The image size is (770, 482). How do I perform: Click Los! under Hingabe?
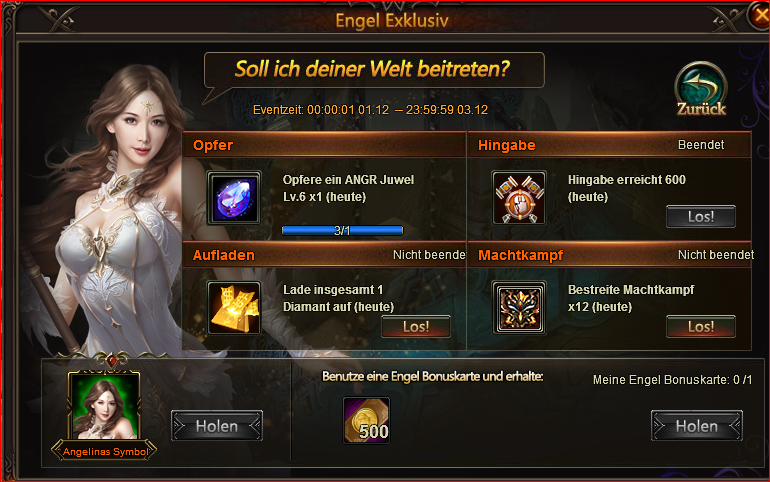[x=701, y=216]
